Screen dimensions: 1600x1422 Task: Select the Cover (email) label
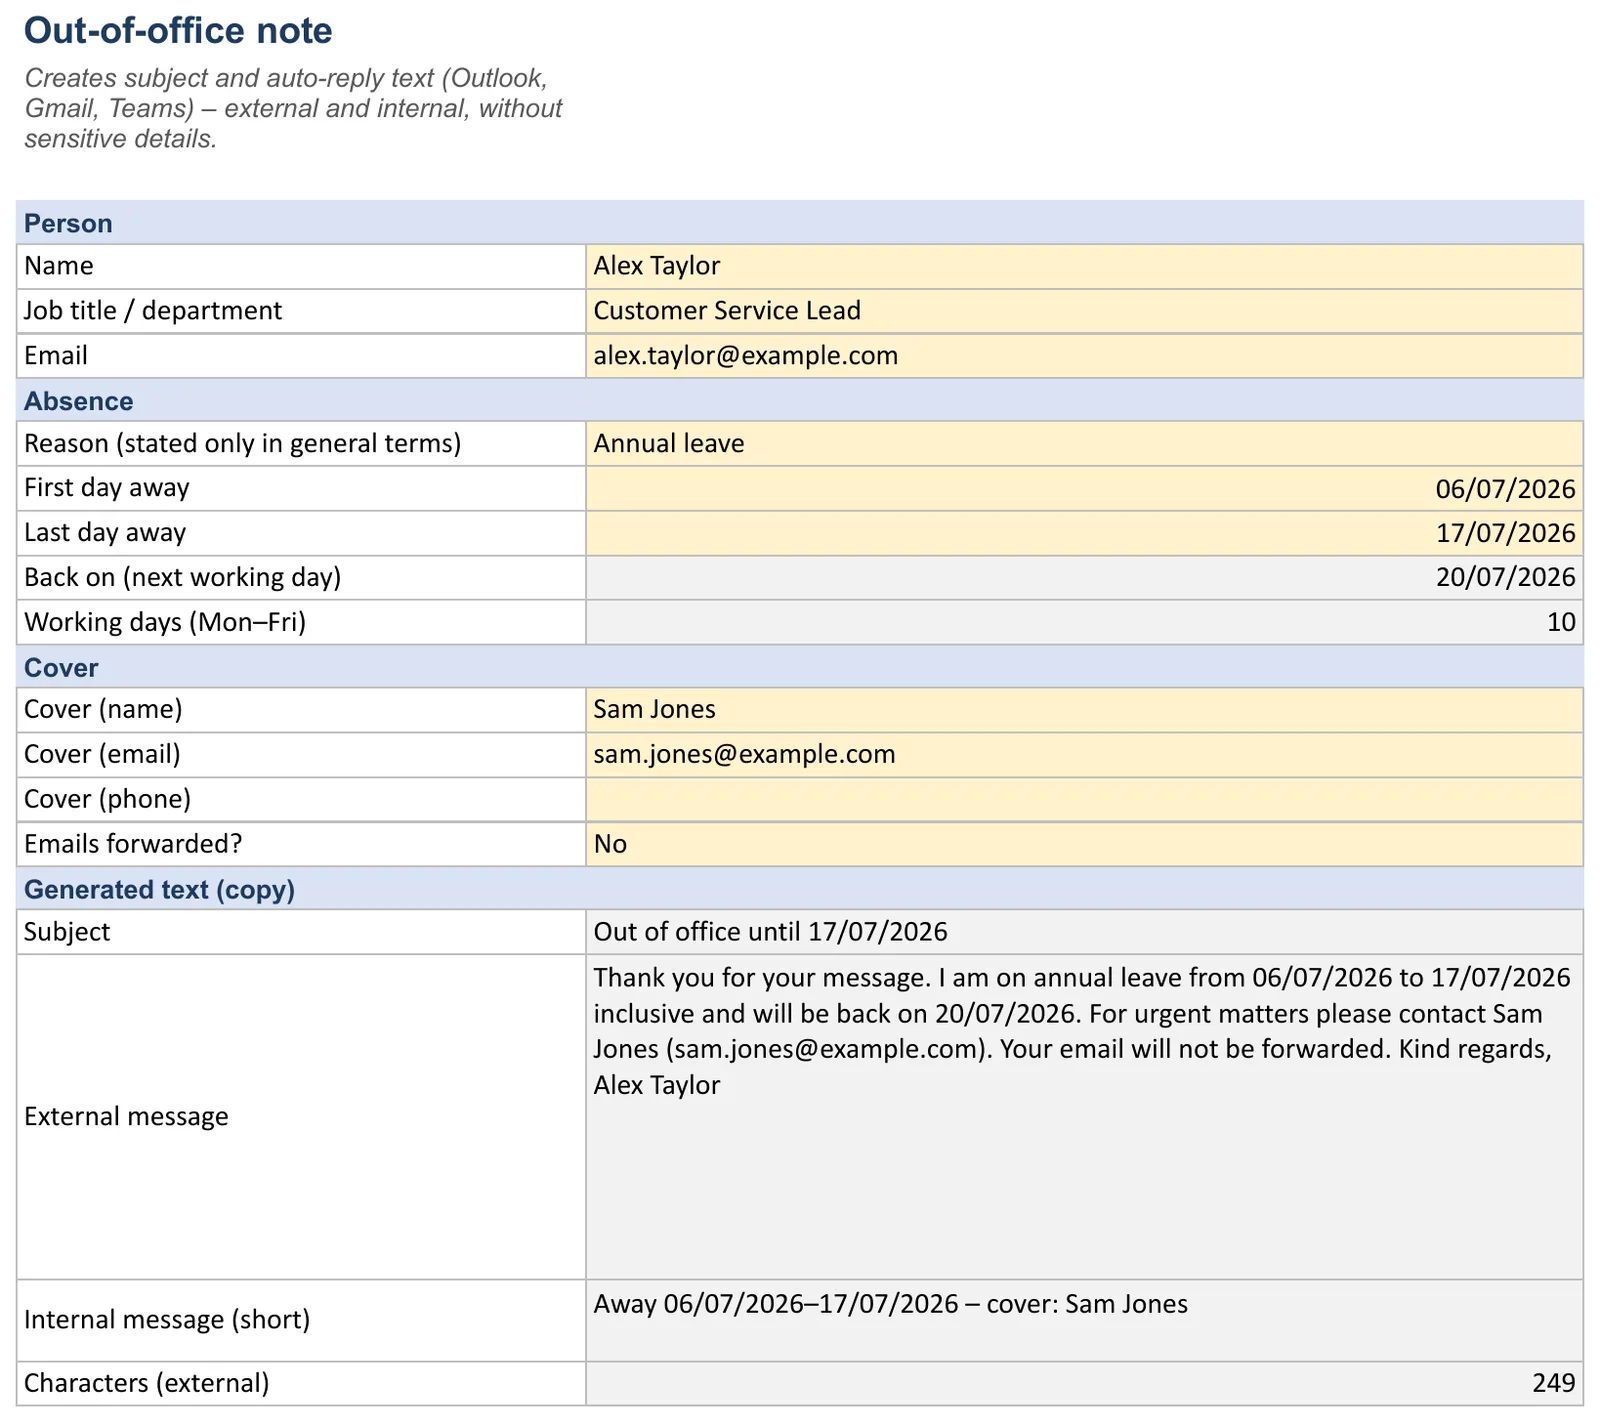click(x=103, y=755)
